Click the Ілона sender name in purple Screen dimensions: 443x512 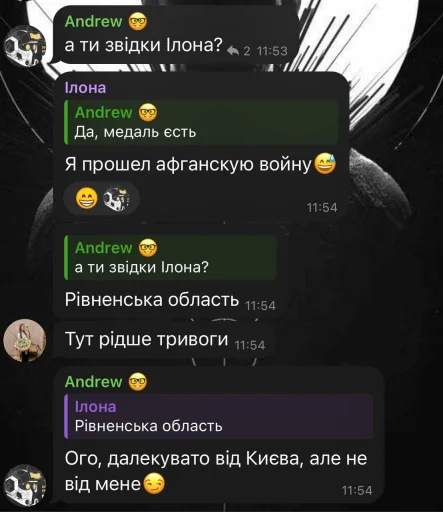pyautogui.click(x=86, y=88)
